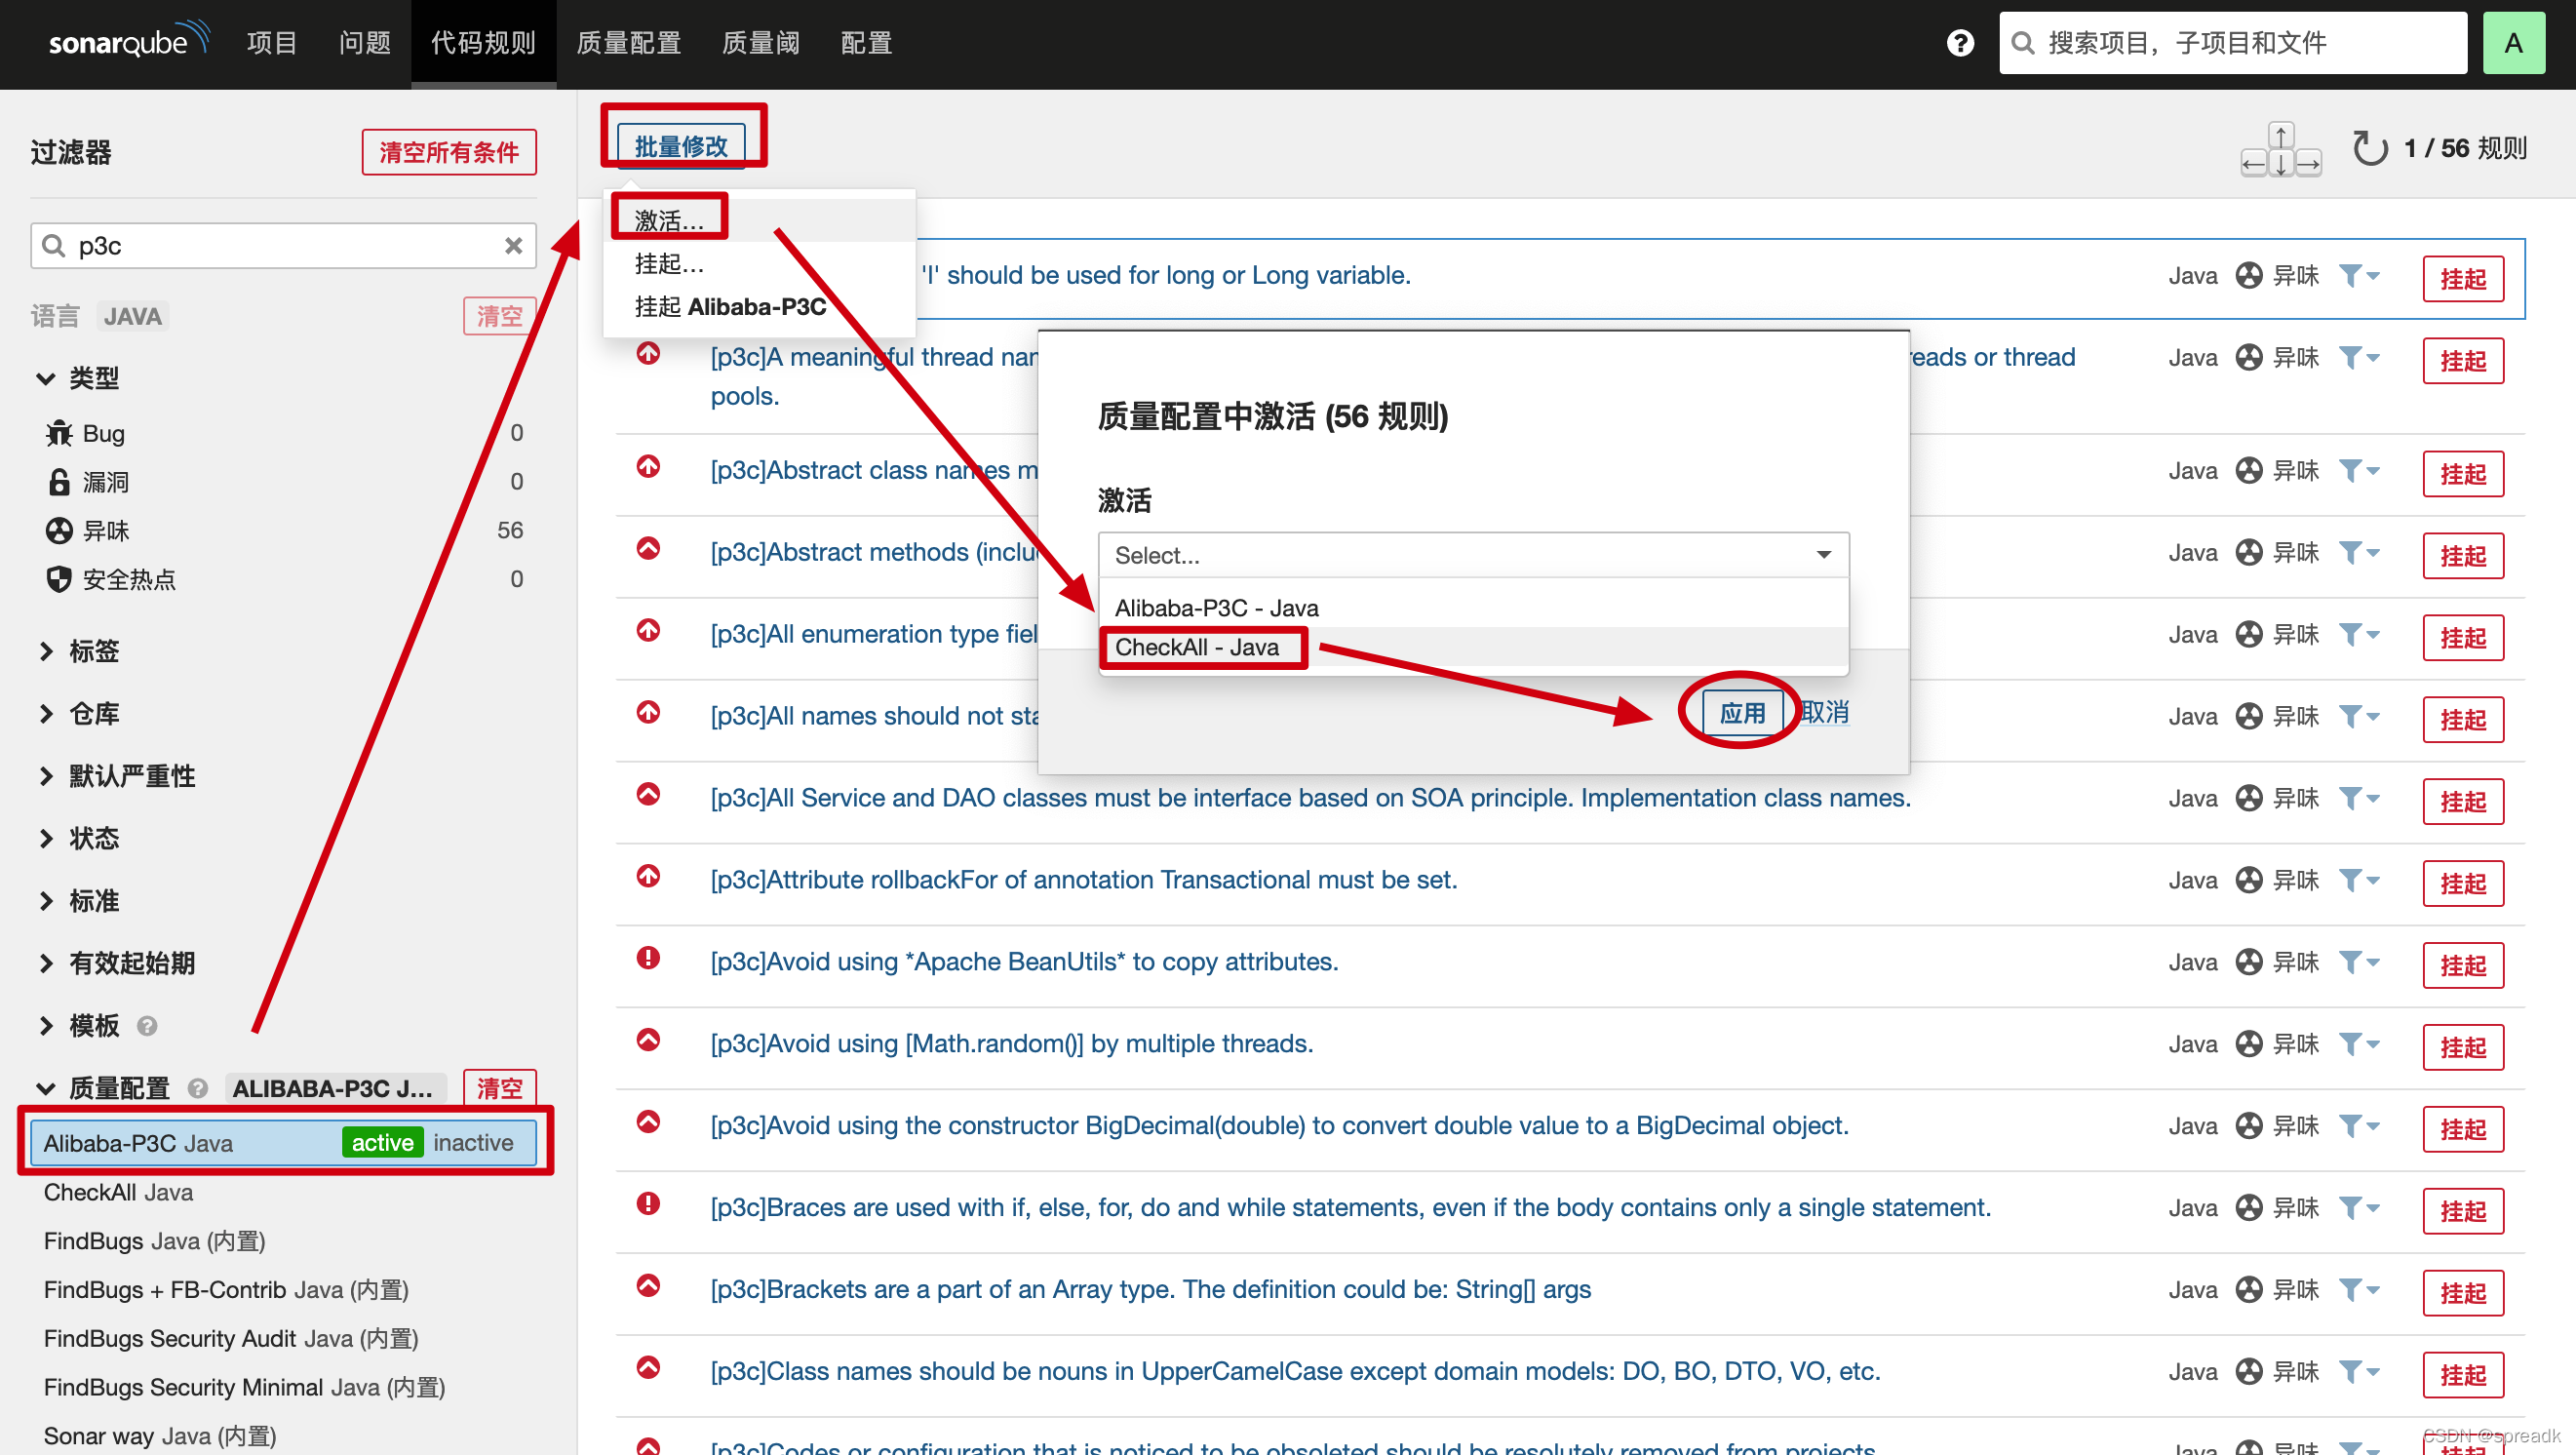Click the 应用 apply button

(x=1741, y=713)
